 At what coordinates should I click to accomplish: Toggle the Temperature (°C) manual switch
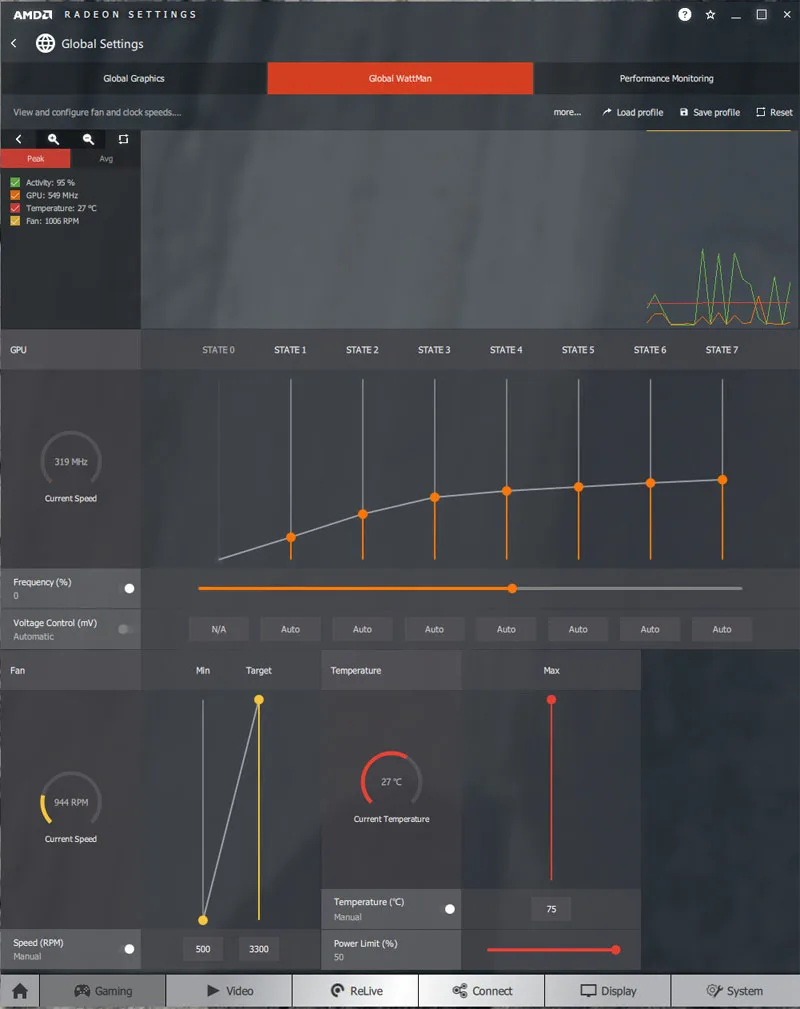click(x=448, y=909)
